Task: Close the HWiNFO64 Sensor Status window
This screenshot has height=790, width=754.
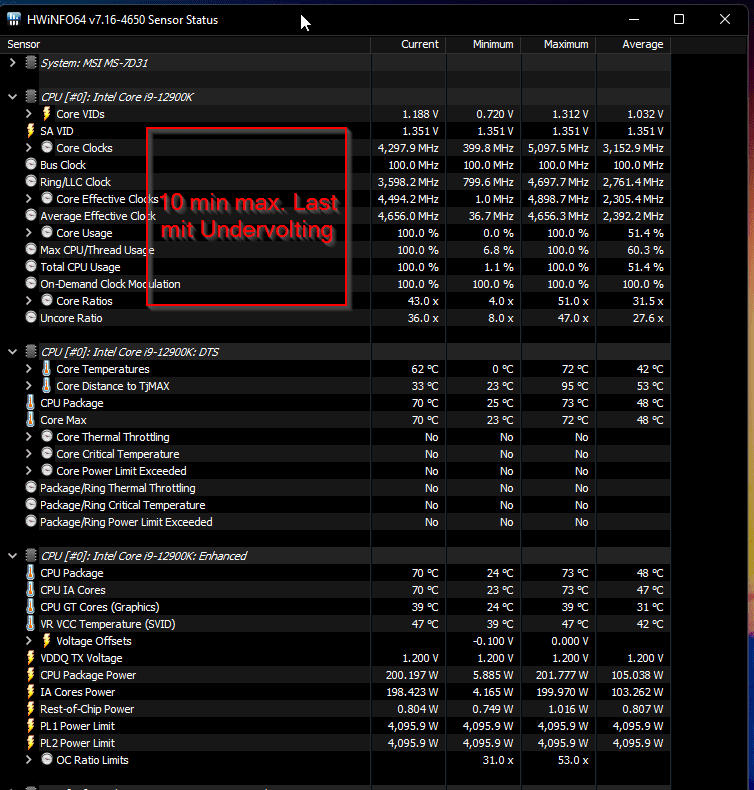Action: 725,19
